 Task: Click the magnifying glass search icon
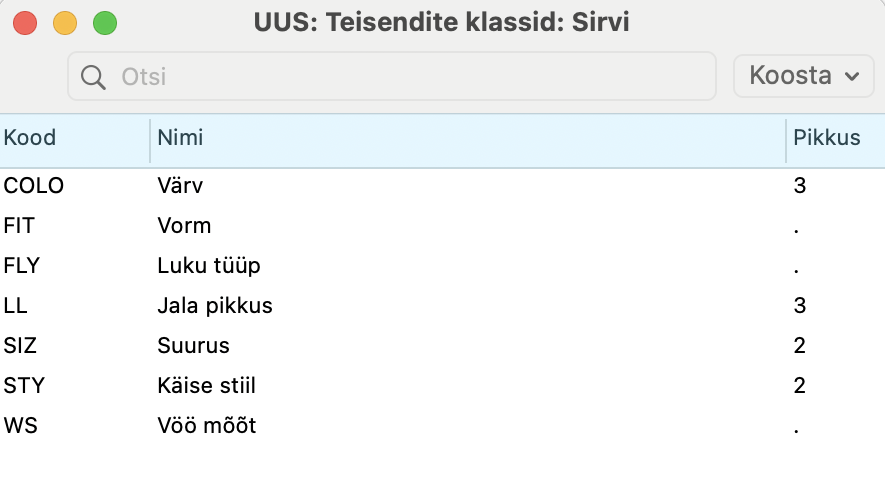click(x=93, y=77)
